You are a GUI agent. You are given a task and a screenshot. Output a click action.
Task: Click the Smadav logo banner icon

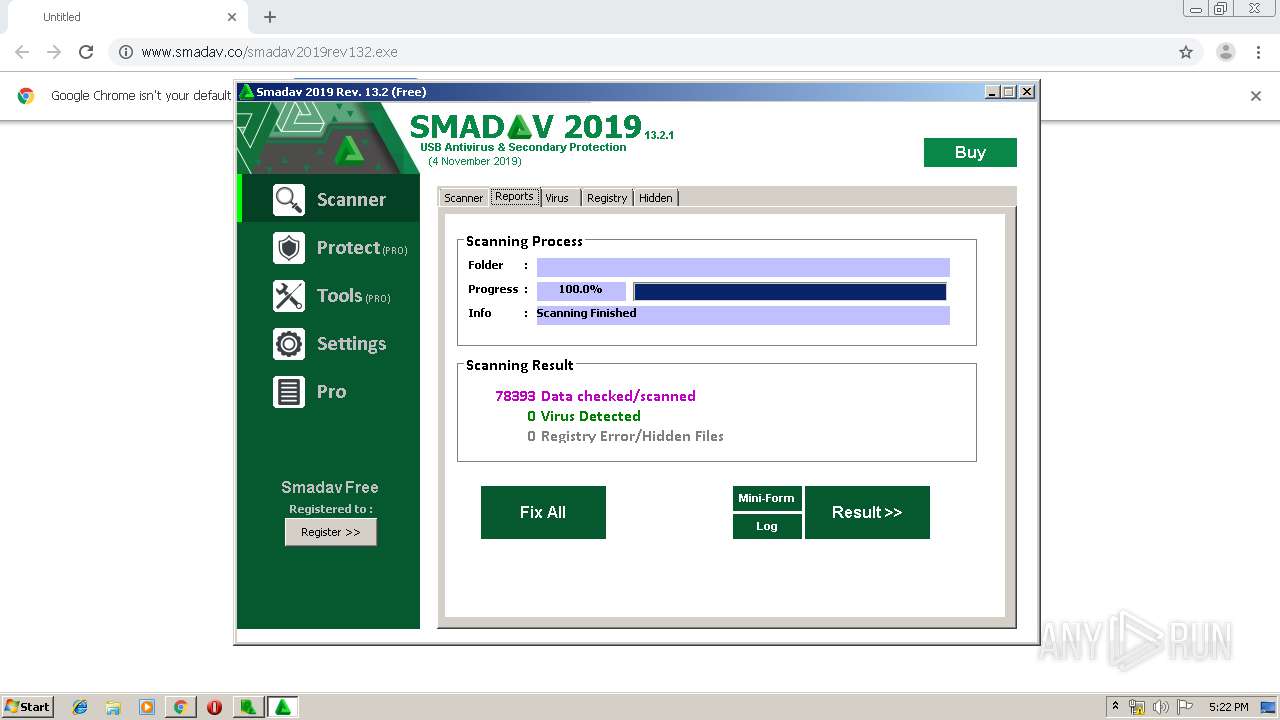click(x=348, y=150)
